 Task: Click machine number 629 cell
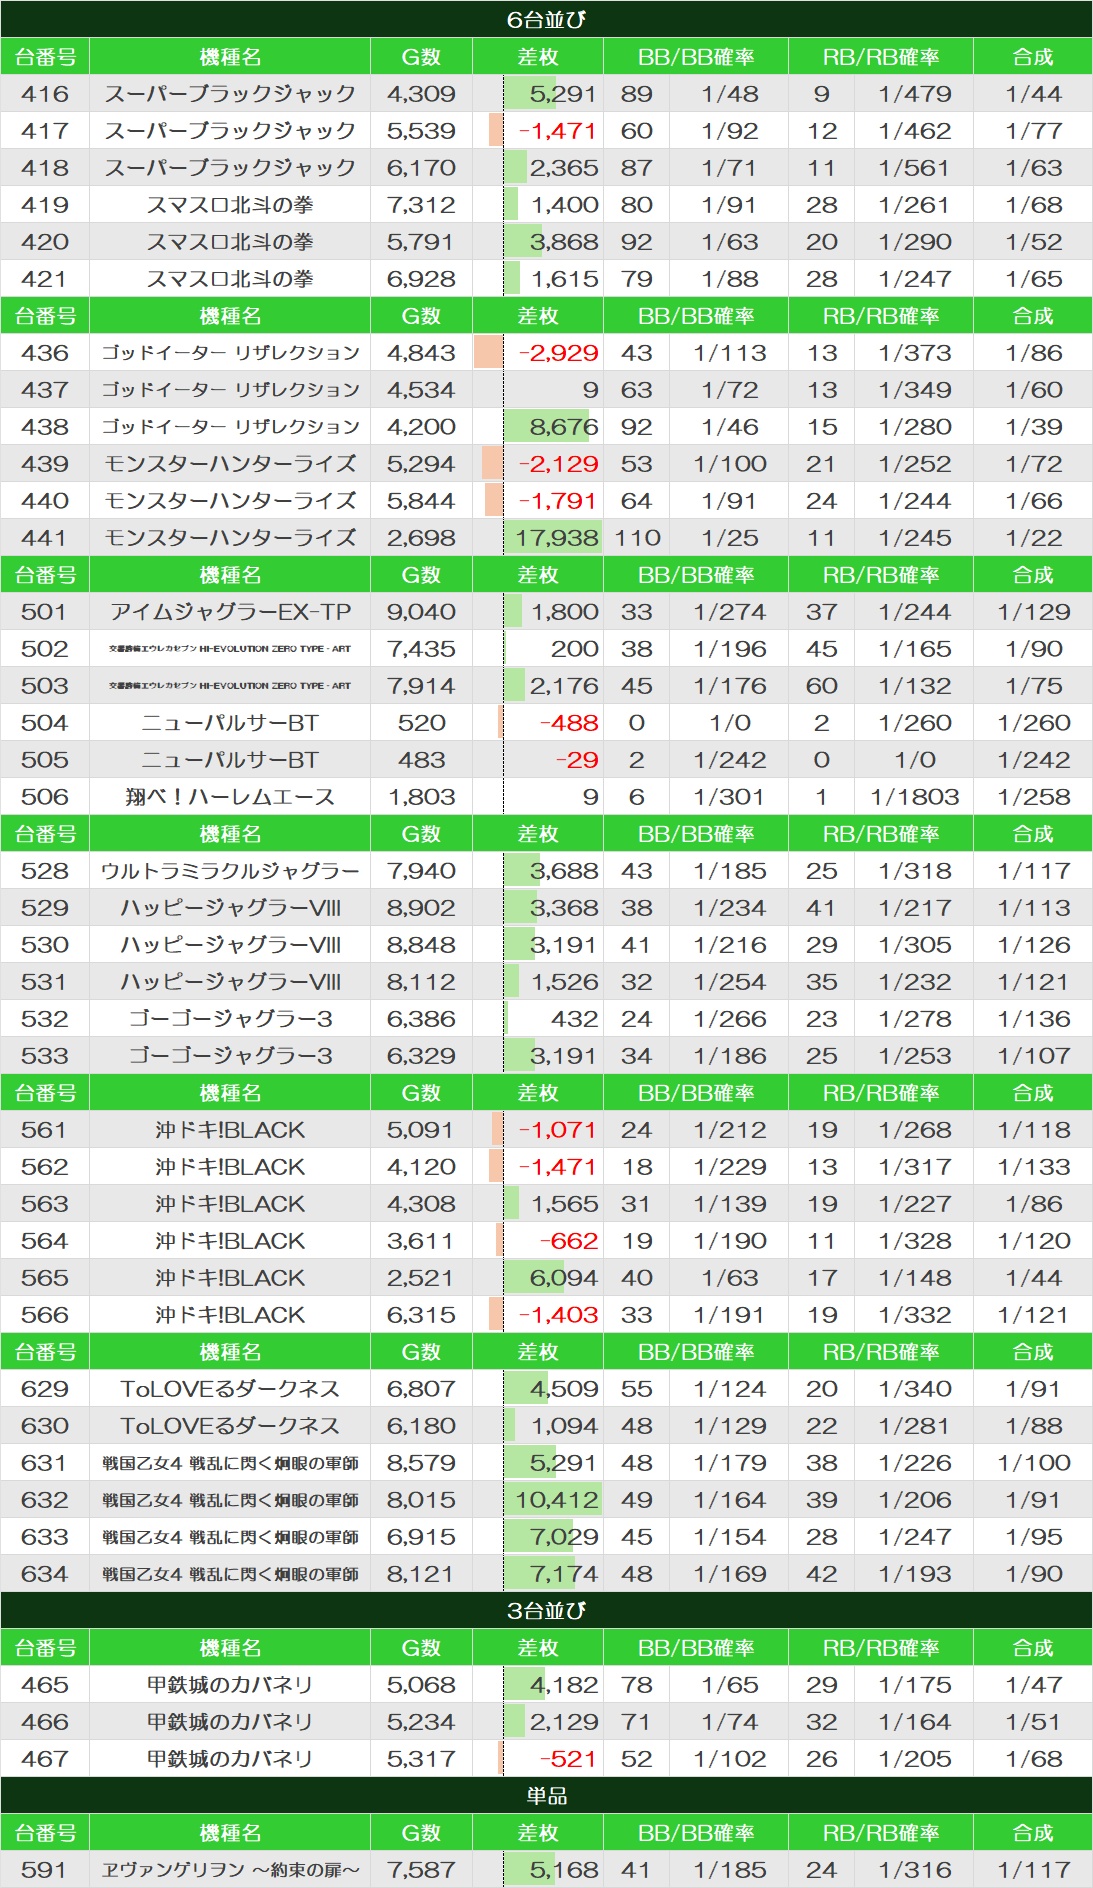click(45, 1389)
